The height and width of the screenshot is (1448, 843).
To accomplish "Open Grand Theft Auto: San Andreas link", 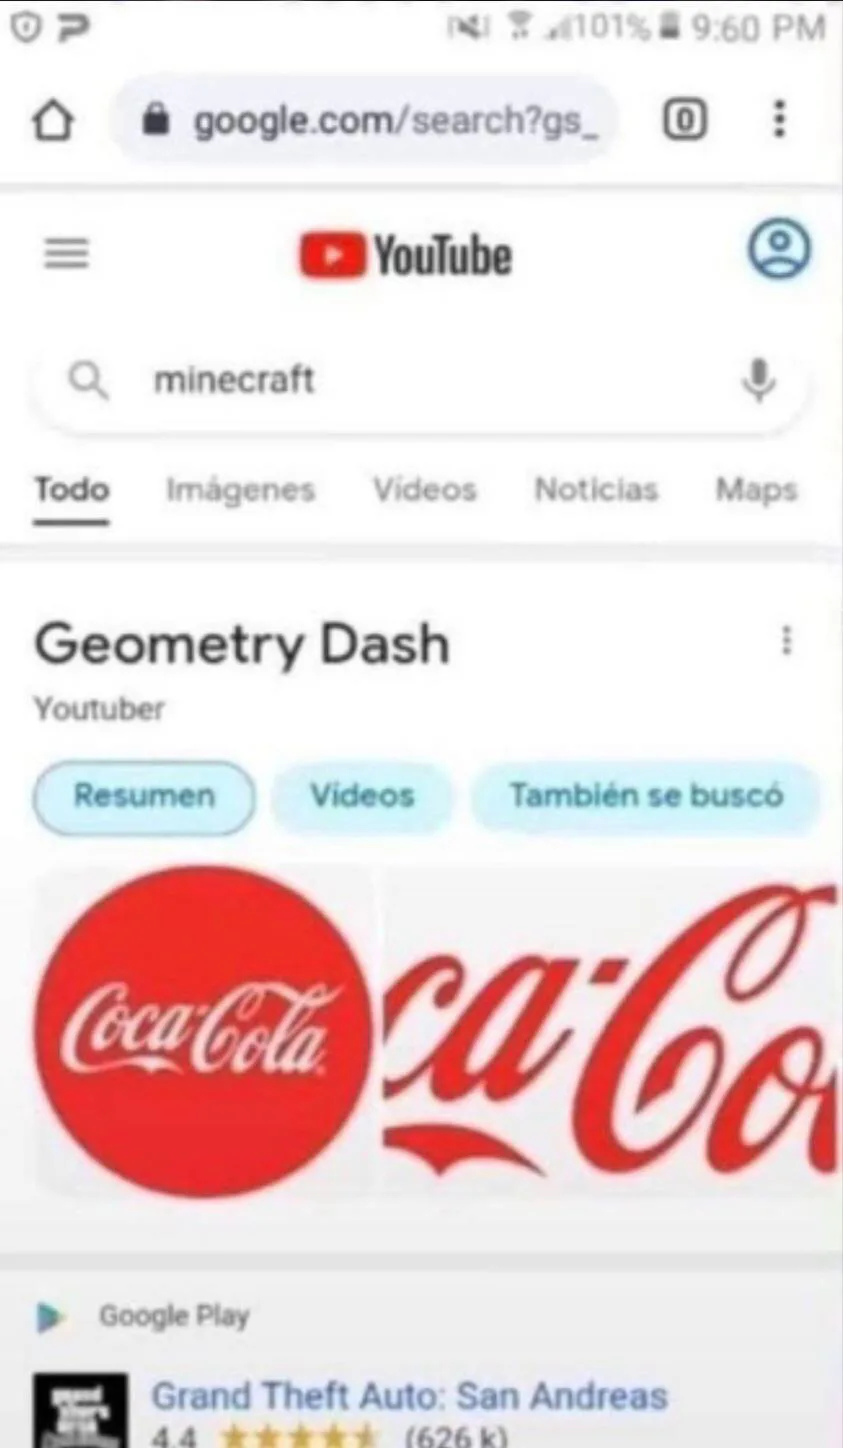I will click(x=409, y=1395).
